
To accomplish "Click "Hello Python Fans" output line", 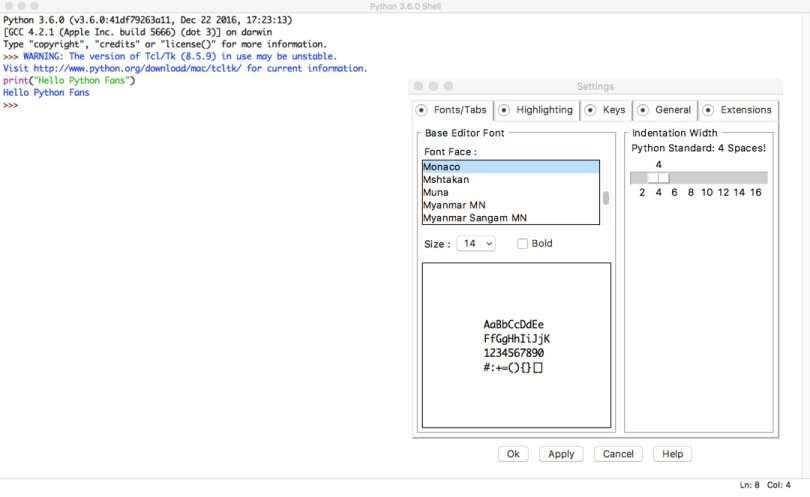I will click(46, 92).
